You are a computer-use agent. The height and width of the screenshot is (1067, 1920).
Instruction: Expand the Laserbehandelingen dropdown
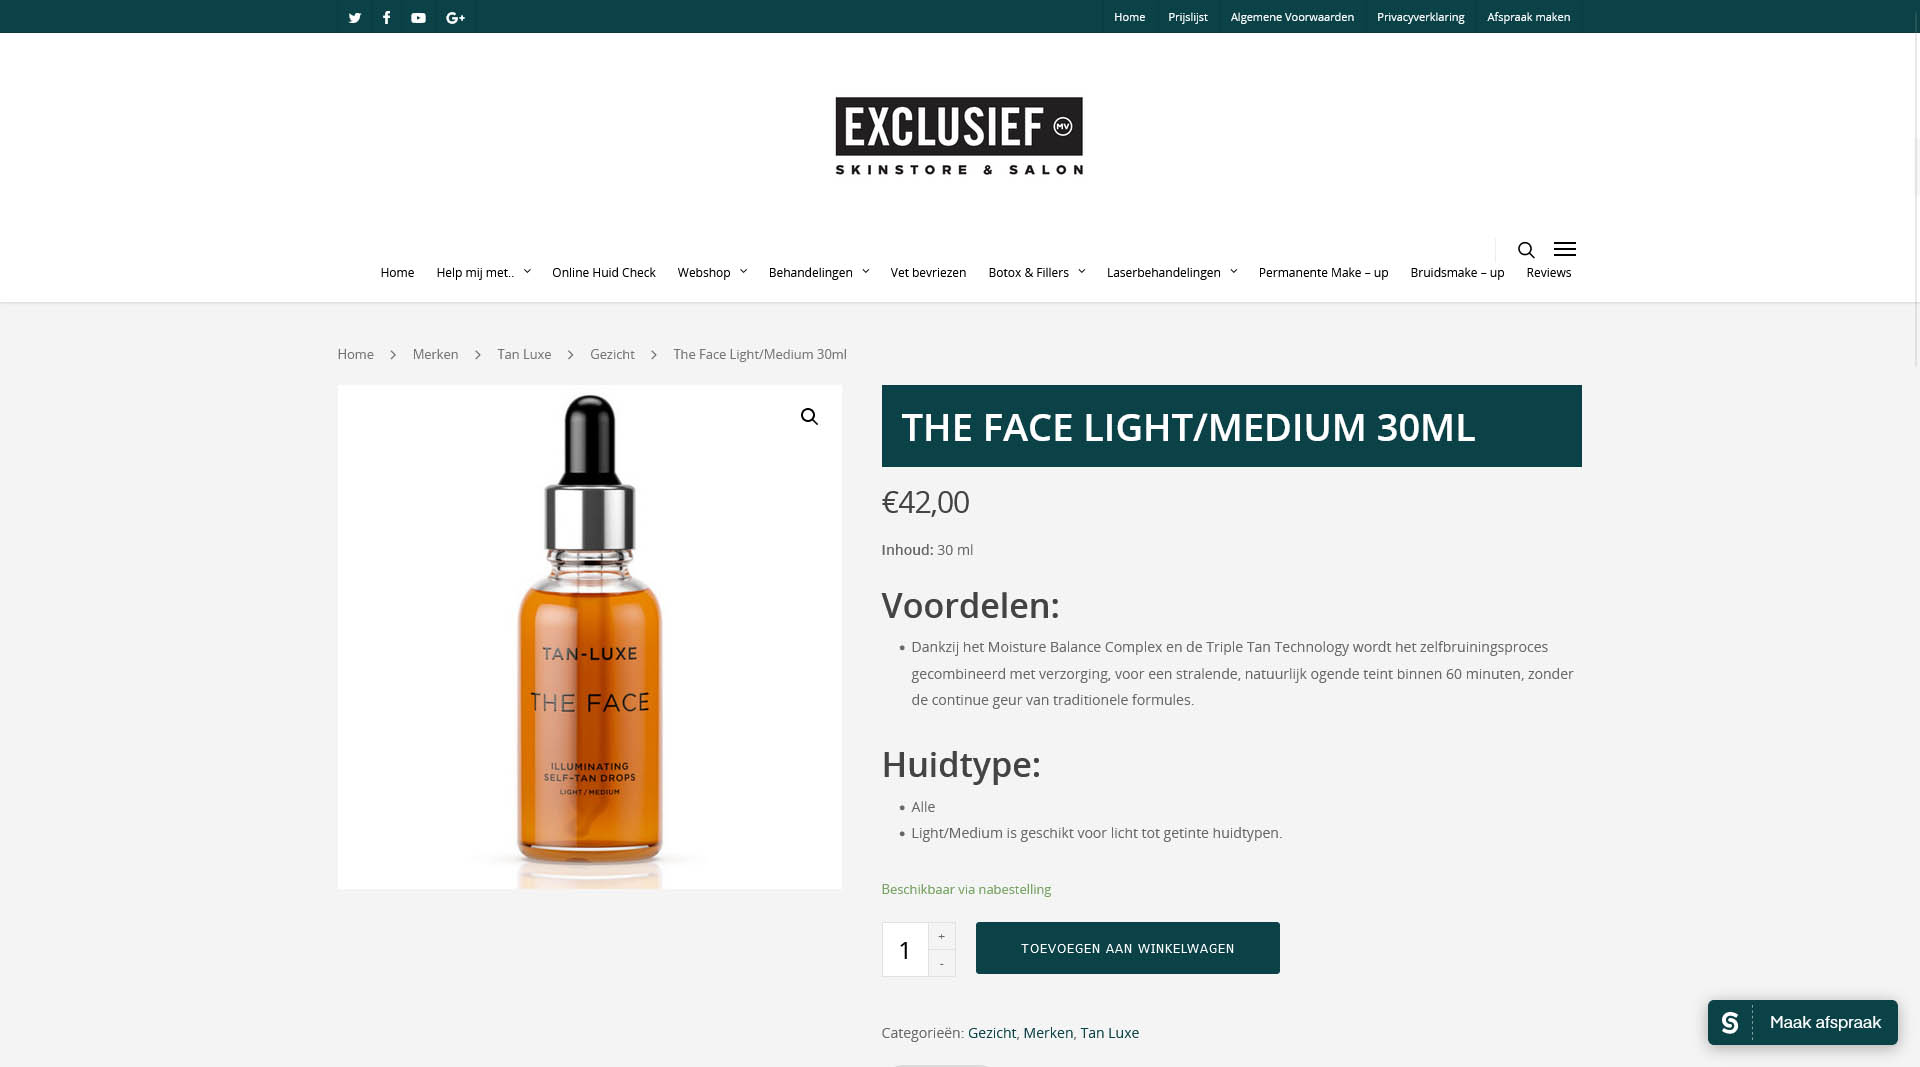coord(1172,272)
